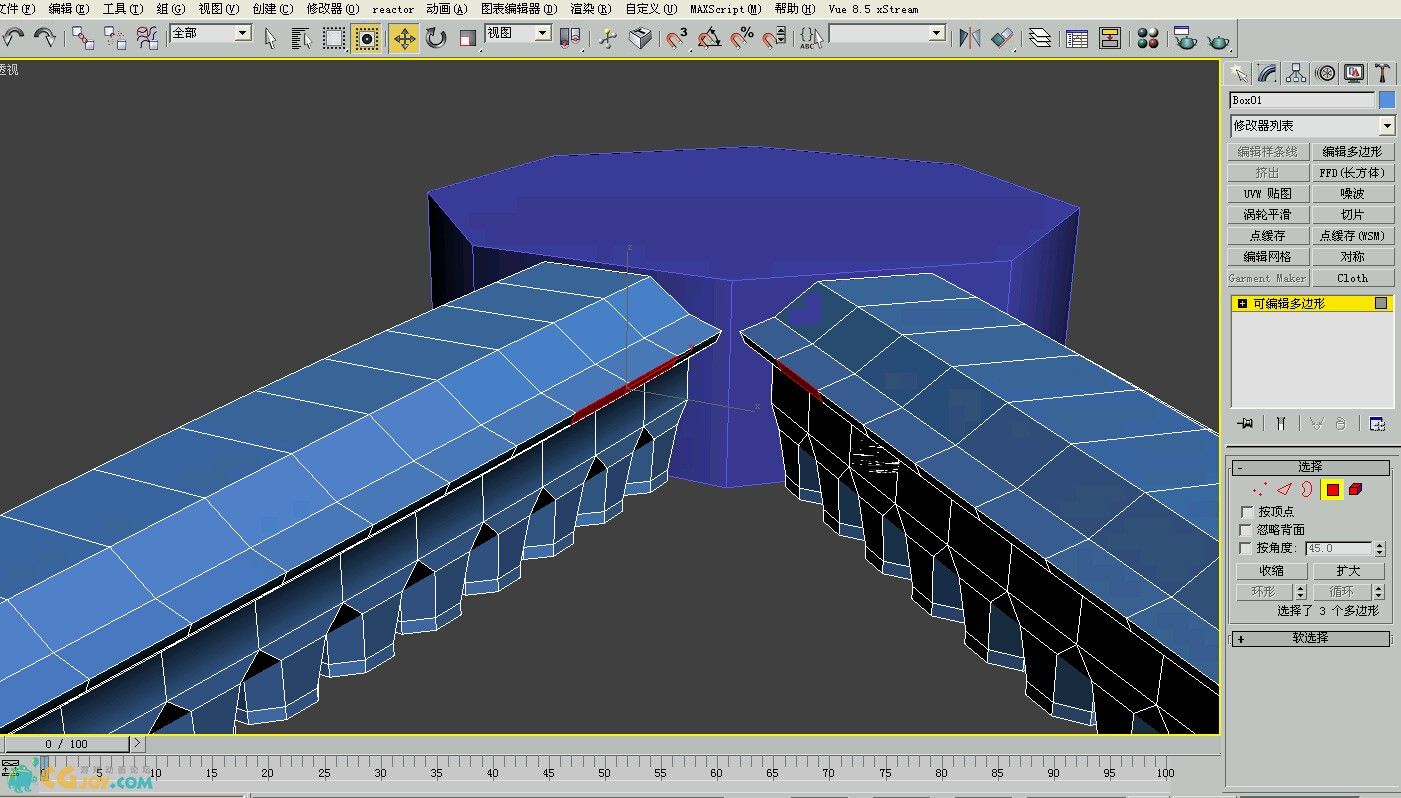The height and width of the screenshot is (798, 1401).
Task: Open Select by Name list icon
Action: [x=302, y=38]
